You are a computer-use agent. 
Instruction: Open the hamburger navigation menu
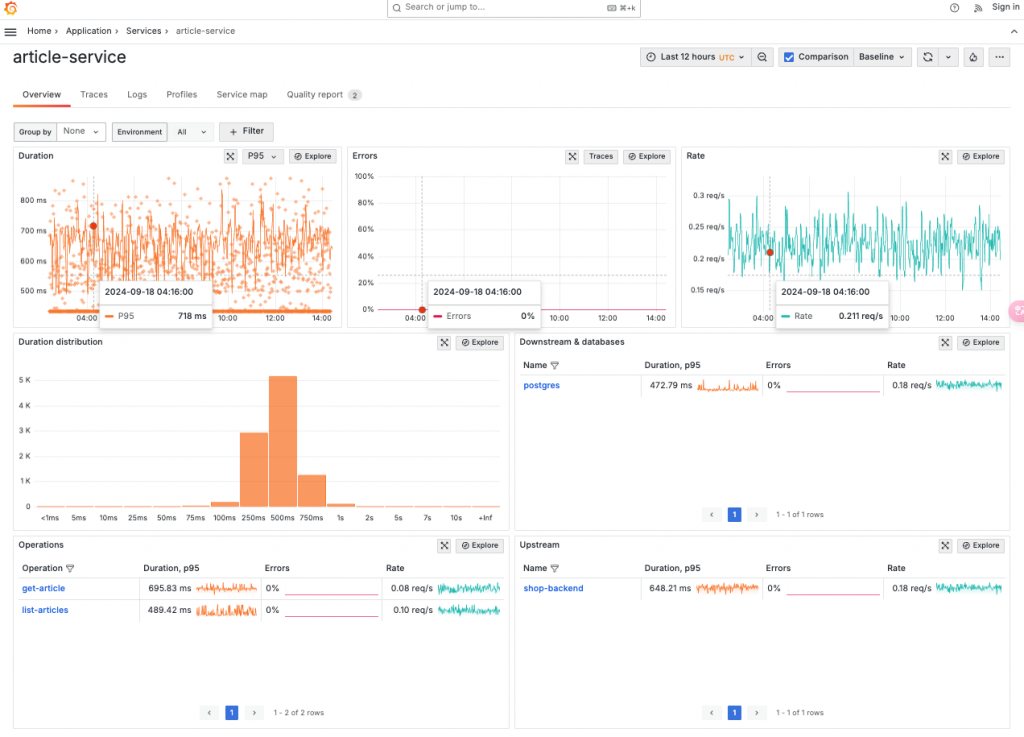click(x=10, y=31)
